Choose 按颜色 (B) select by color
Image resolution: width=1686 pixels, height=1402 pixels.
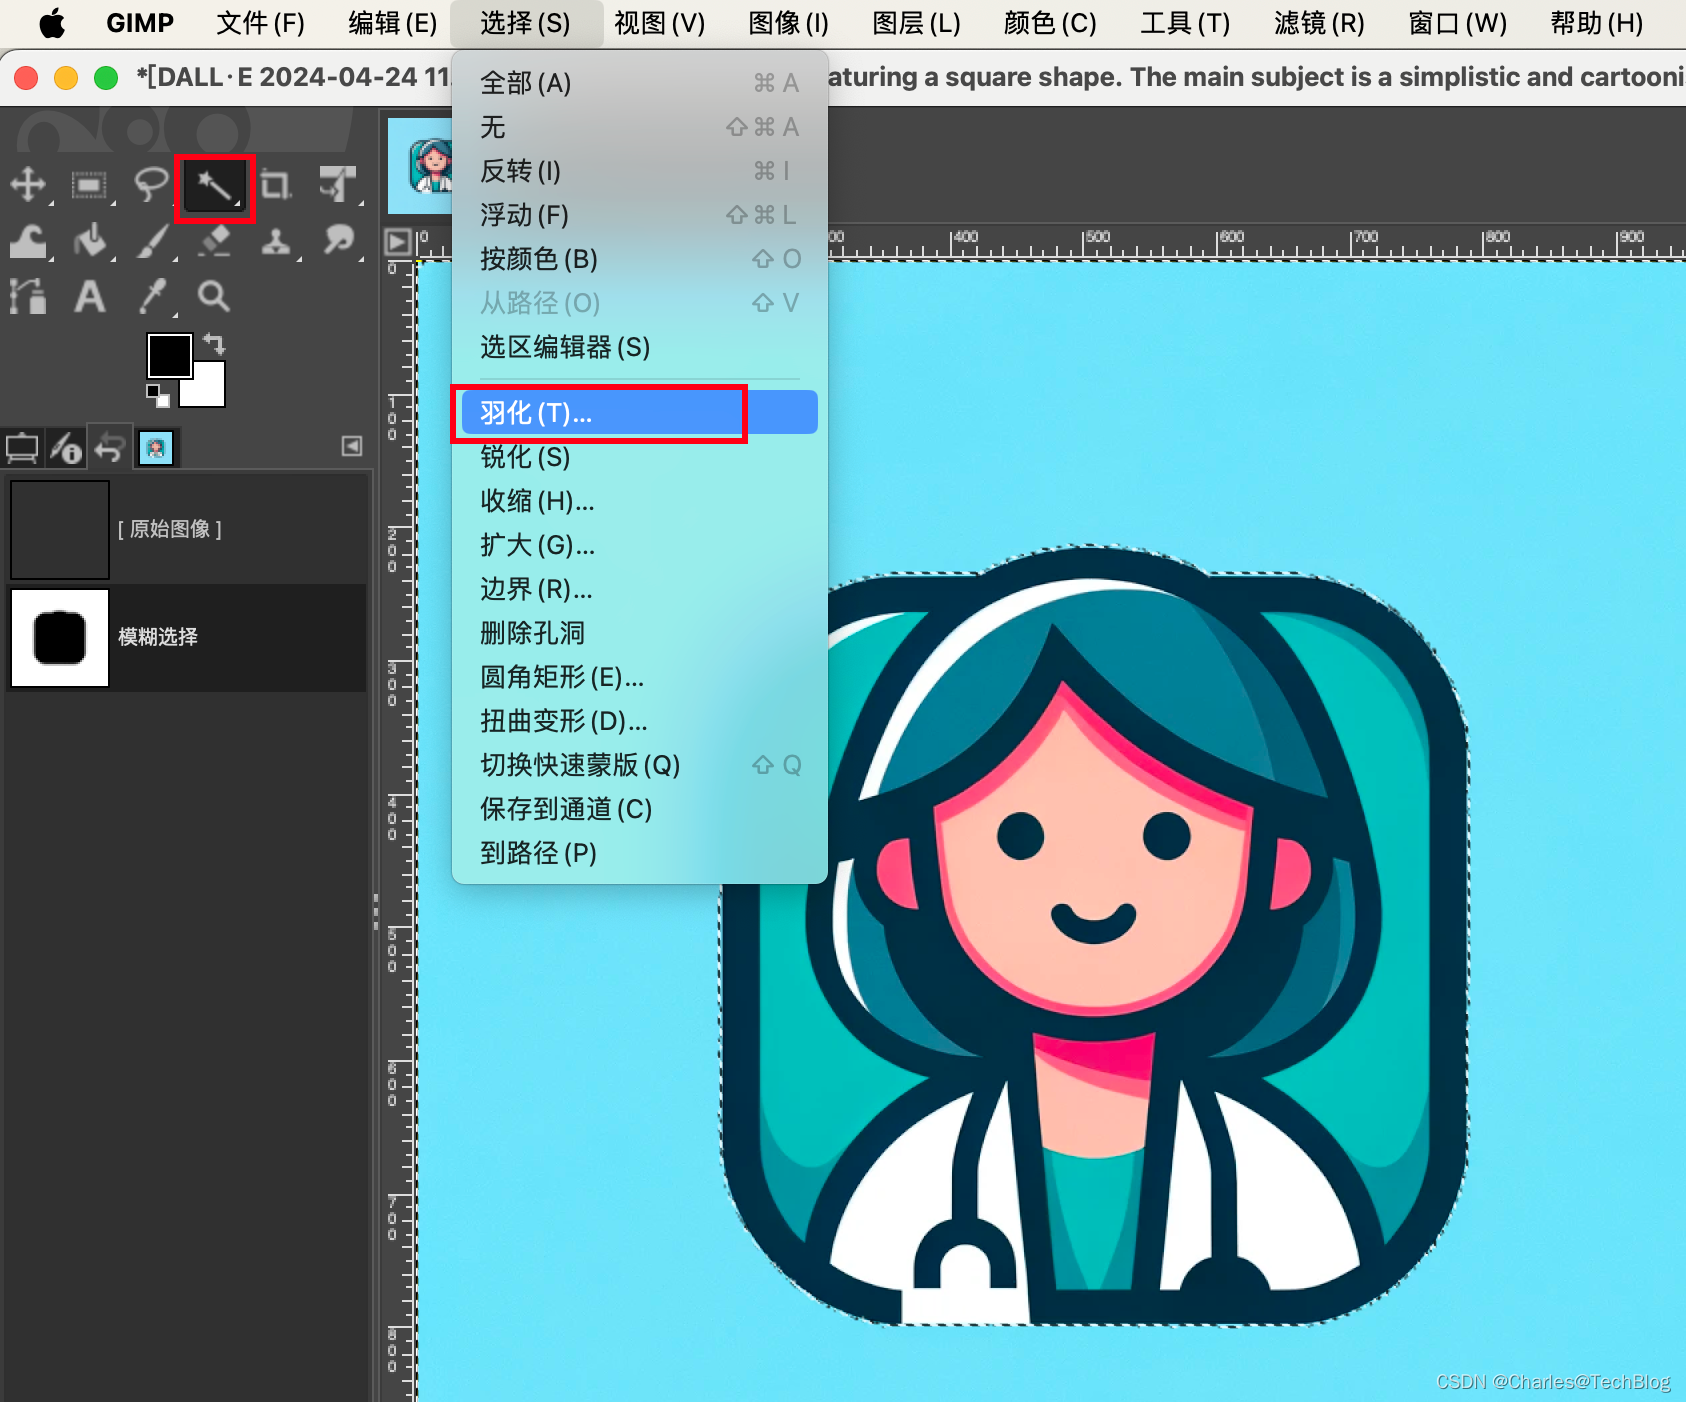click(639, 259)
